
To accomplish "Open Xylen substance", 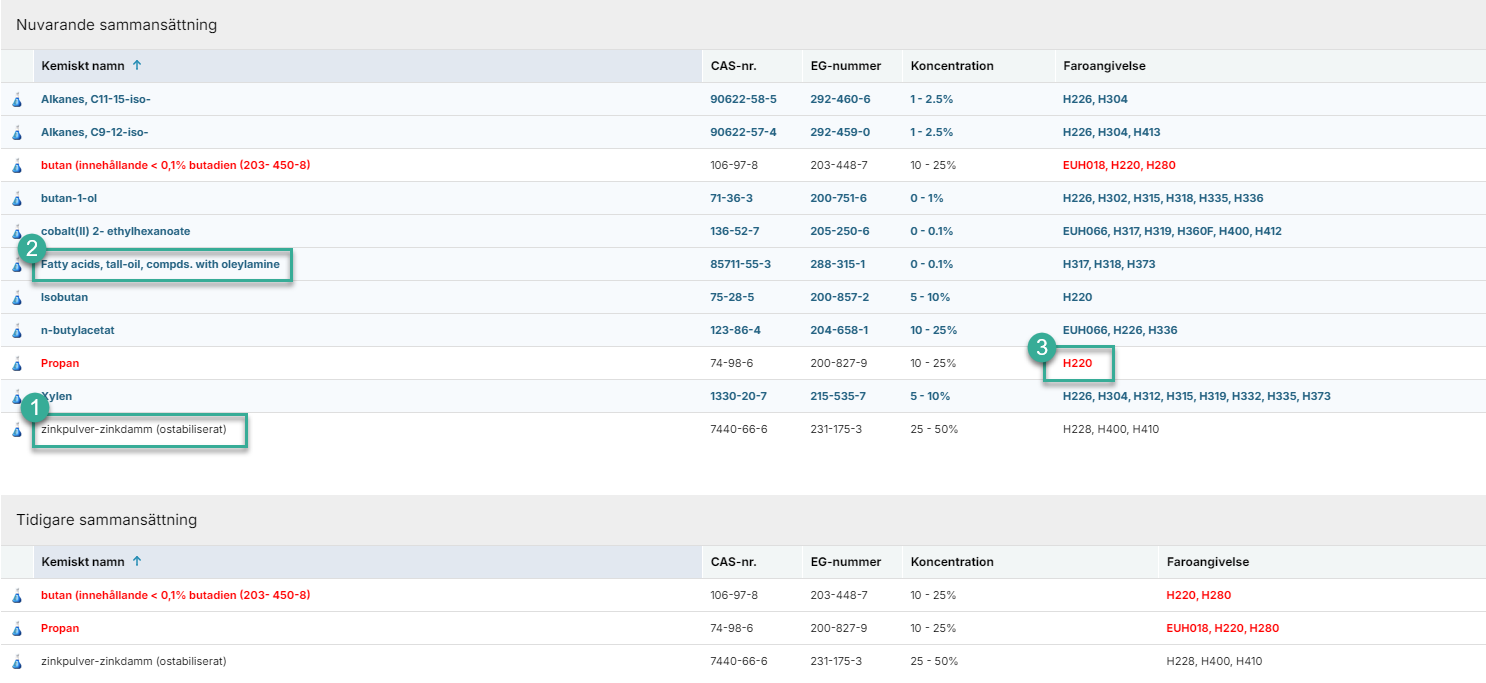I will (x=56, y=397).
